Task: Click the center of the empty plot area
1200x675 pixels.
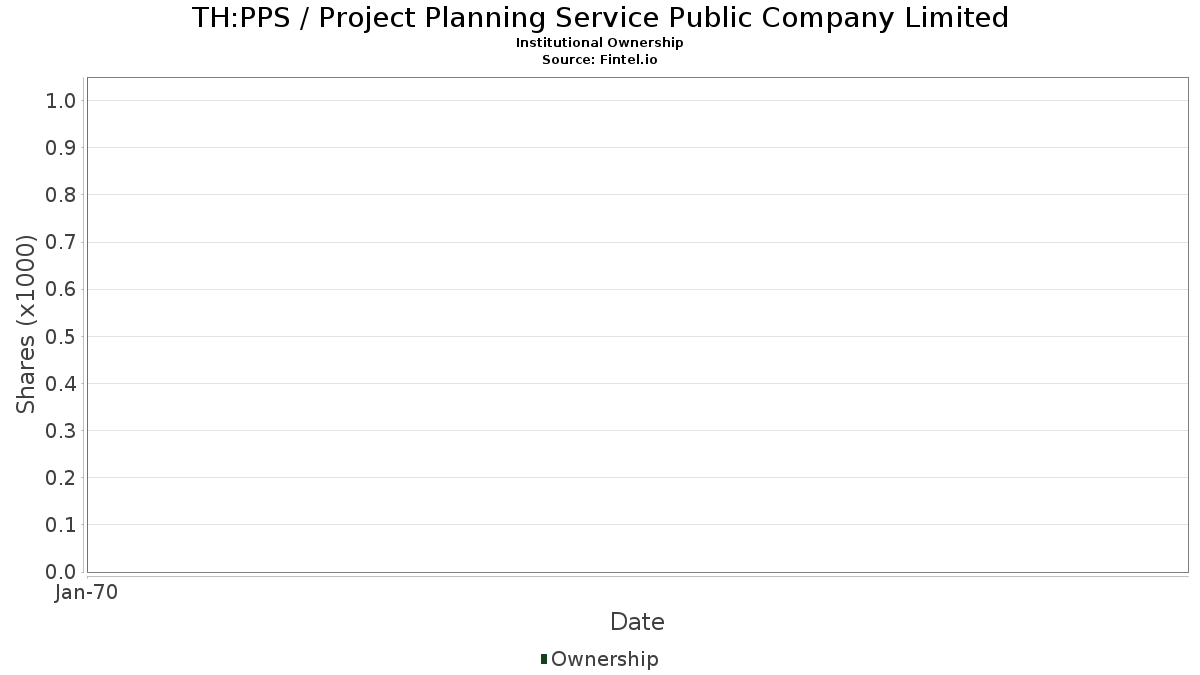Action: coord(637,325)
